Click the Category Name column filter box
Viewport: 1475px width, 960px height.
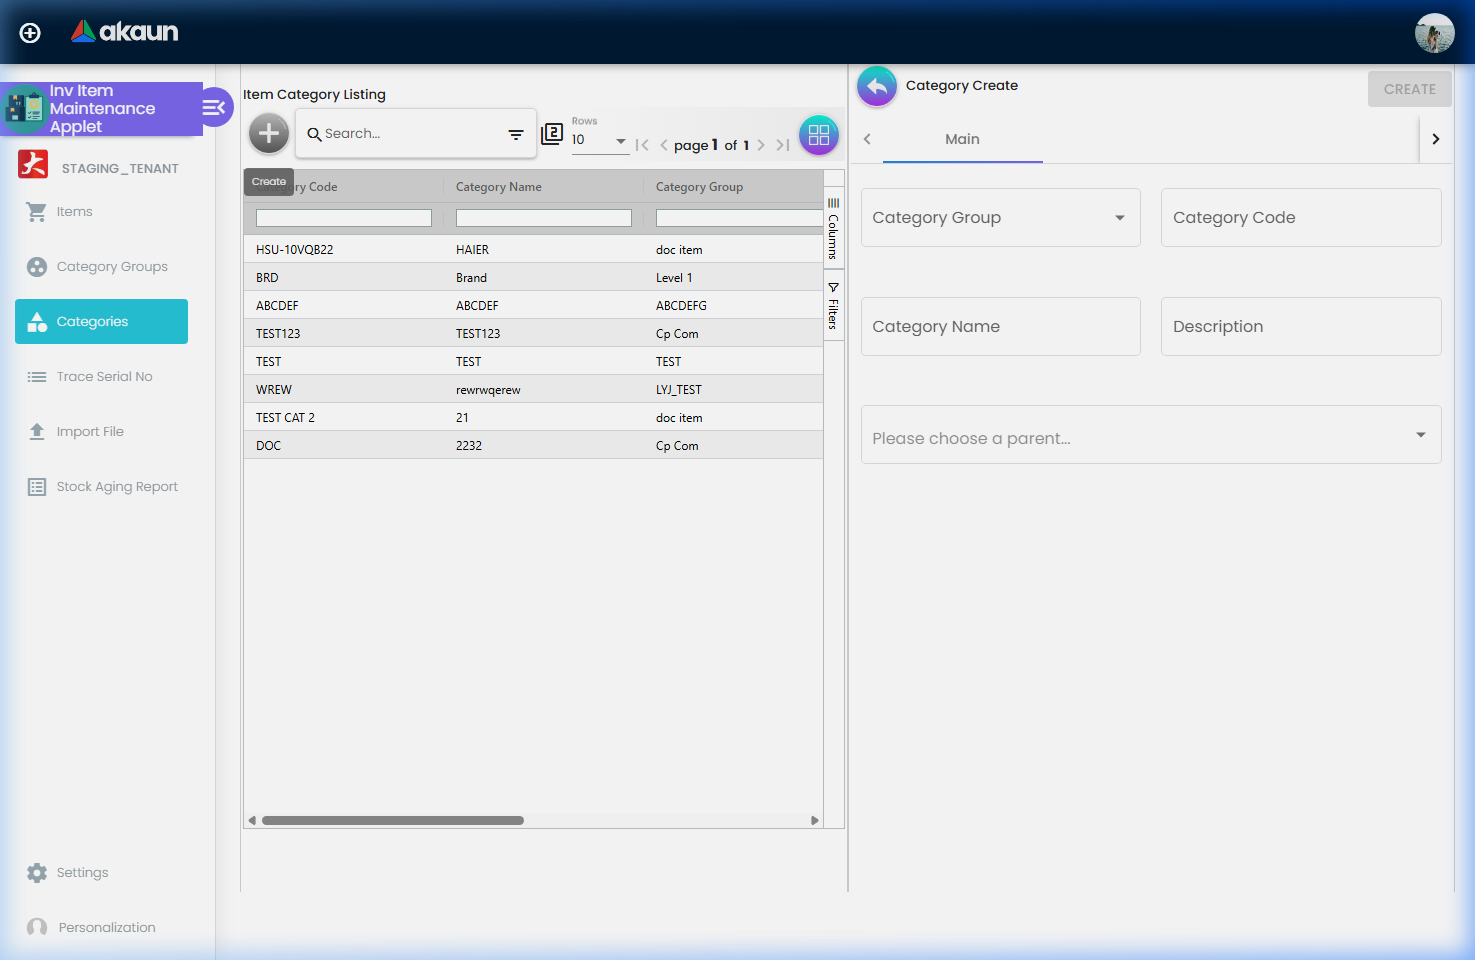pos(543,218)
